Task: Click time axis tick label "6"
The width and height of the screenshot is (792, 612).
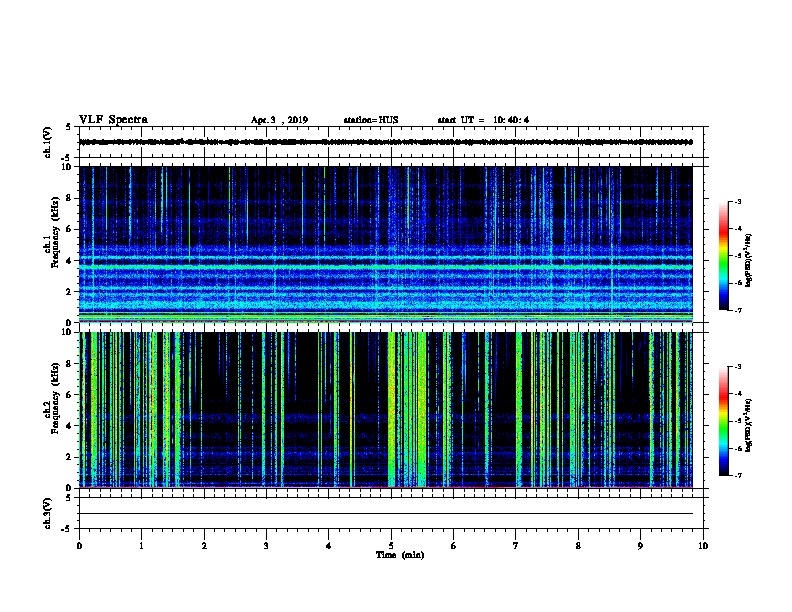Action: click(454, 546)
